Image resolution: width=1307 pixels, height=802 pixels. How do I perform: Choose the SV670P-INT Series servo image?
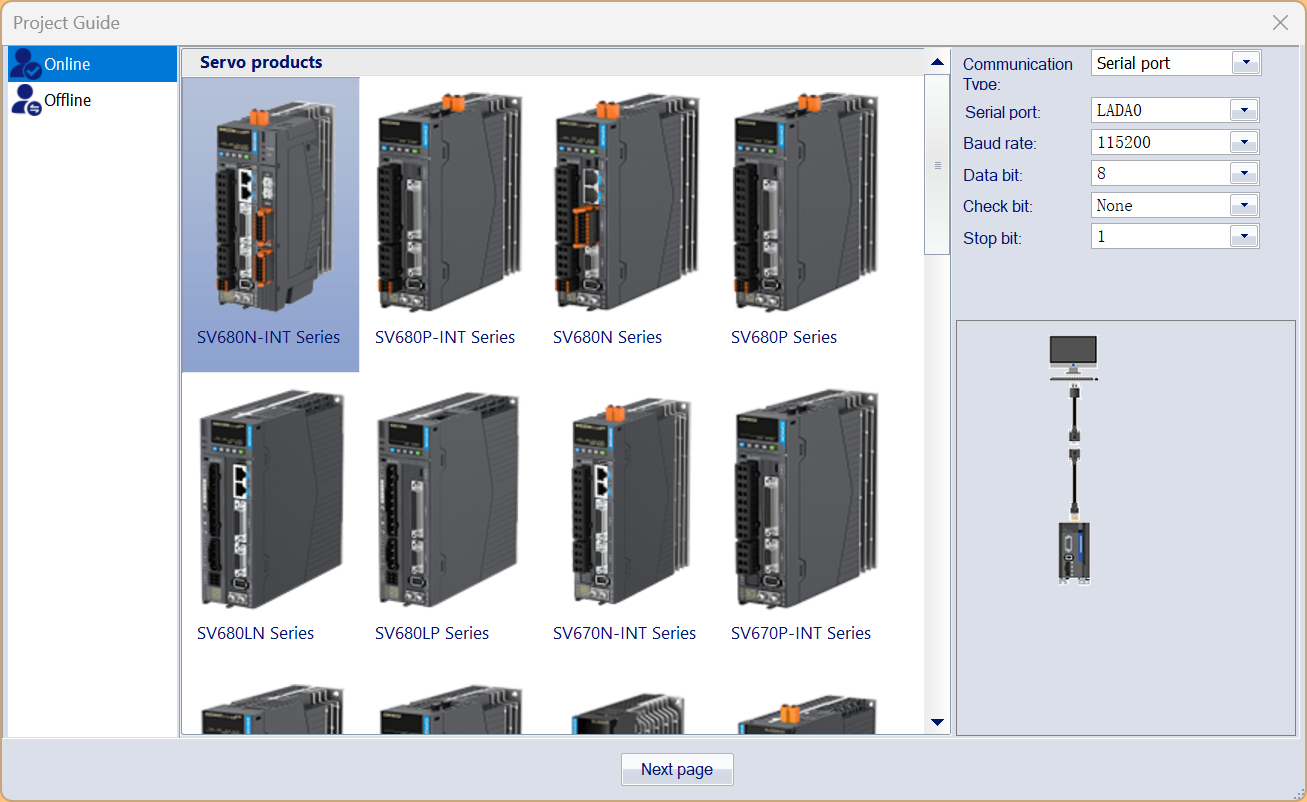click(804, 500)
